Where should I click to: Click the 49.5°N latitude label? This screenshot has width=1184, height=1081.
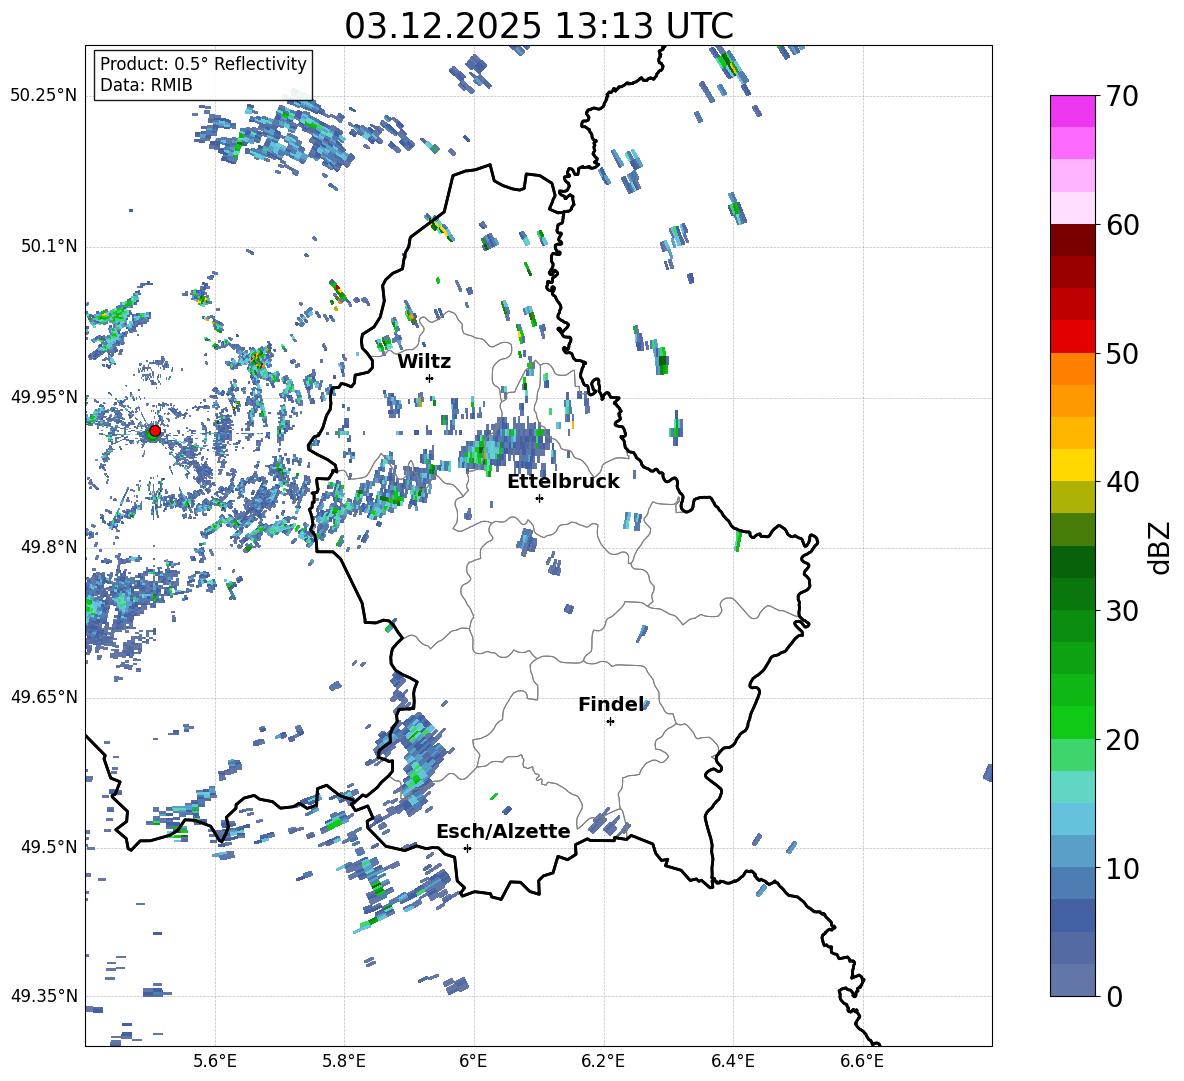[49, 846]
